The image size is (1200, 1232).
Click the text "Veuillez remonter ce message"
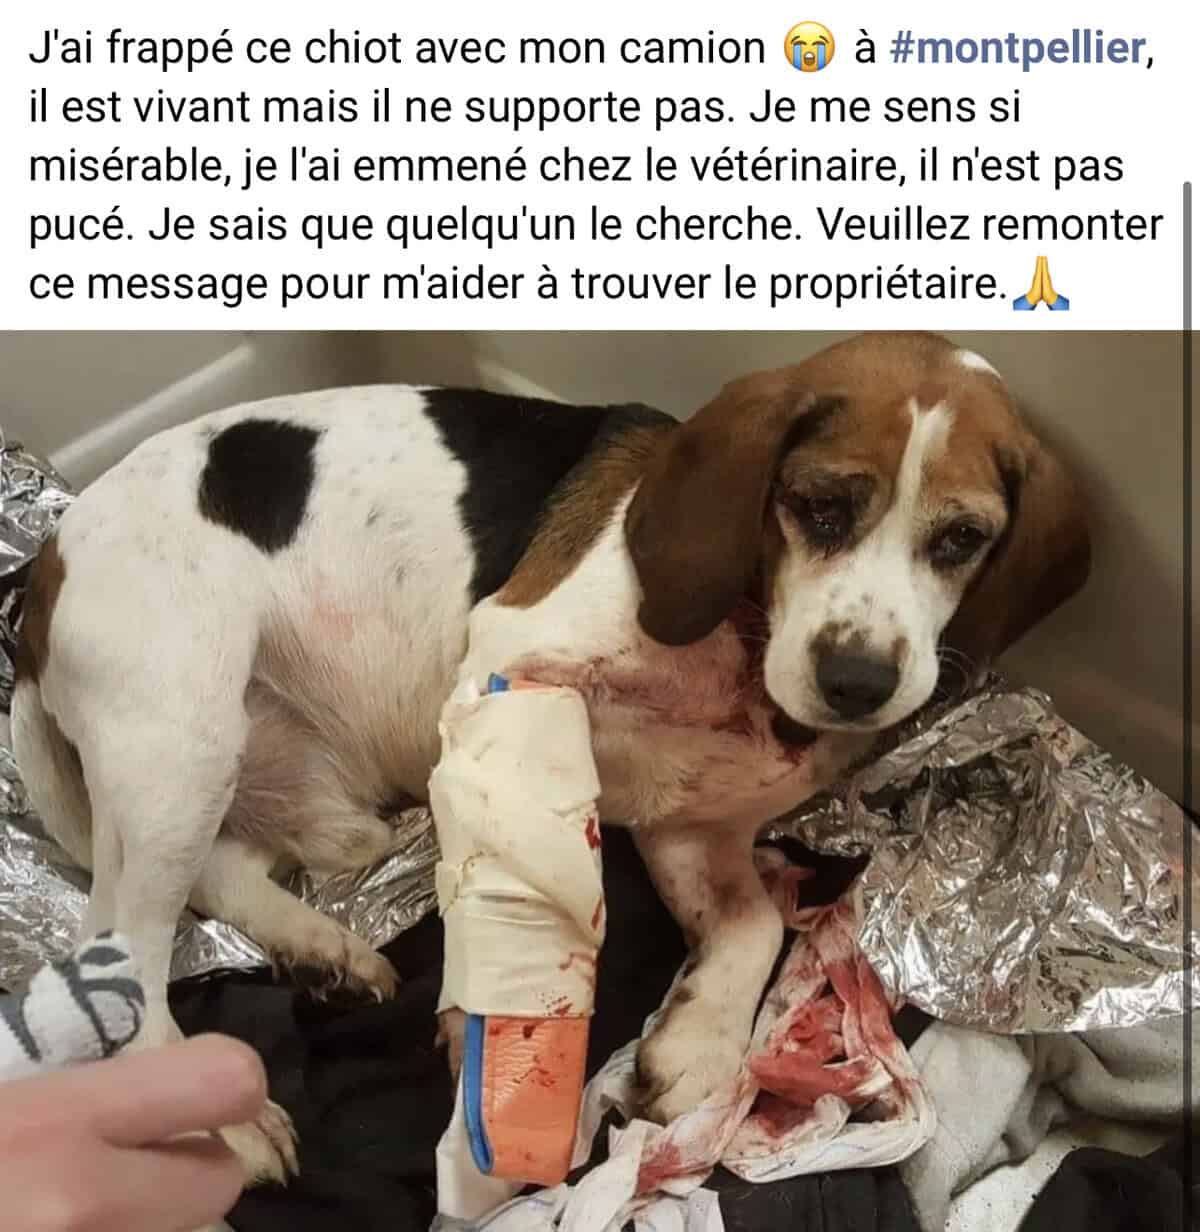pos(590,256)
